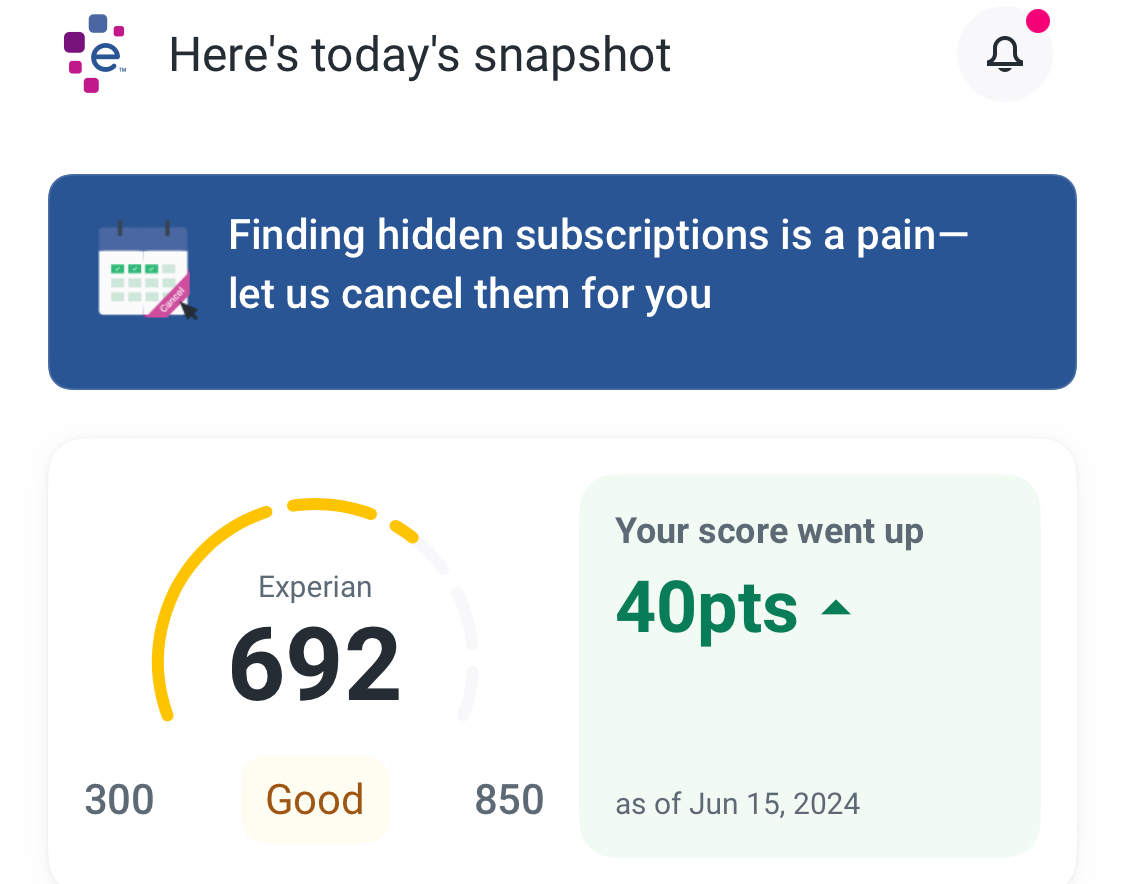The width and height of the screenshot is (1125, 884).
Task: Click the 850 maximum score label
Action: tap(509, 800)
